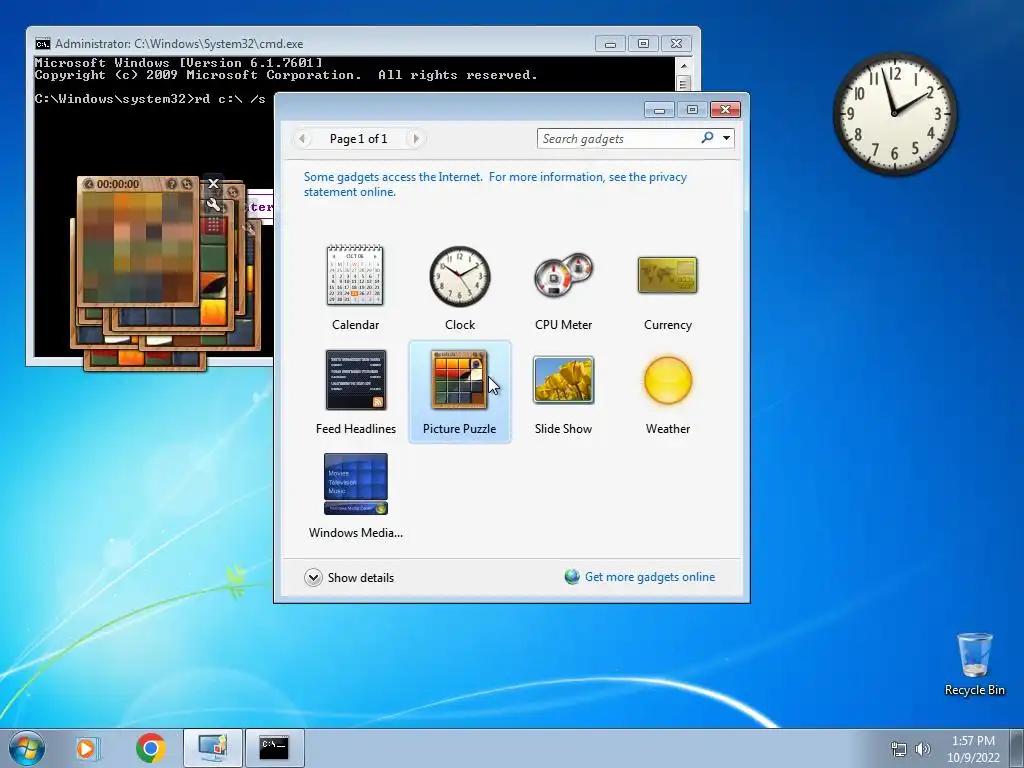This screenshot has height=768, width=1024.
Task: Shuffle the Picture Puzzle tiles
Action: tap(187, 184)
